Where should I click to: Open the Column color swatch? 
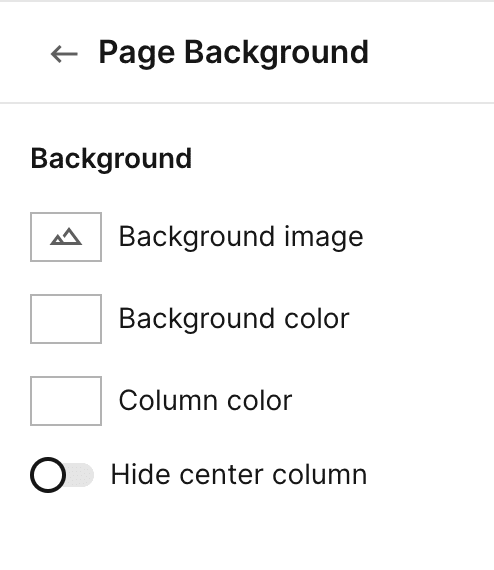tap(66, 401)
